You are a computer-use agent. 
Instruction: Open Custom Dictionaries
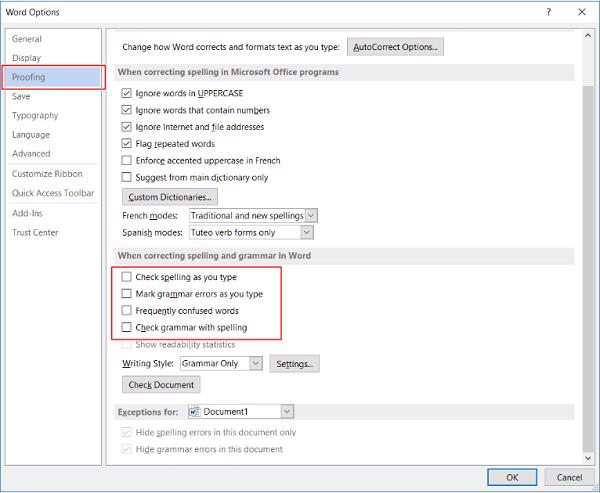172,197
